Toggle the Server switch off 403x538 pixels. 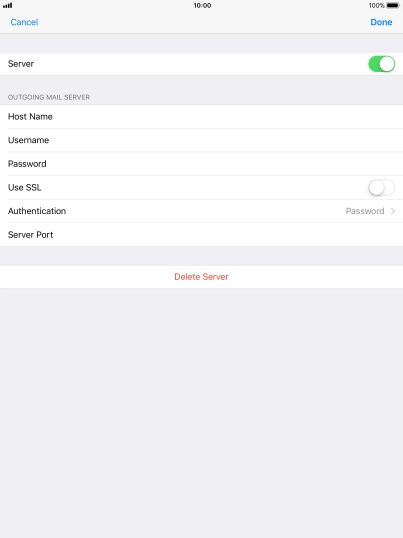click(x=381, y=64)
